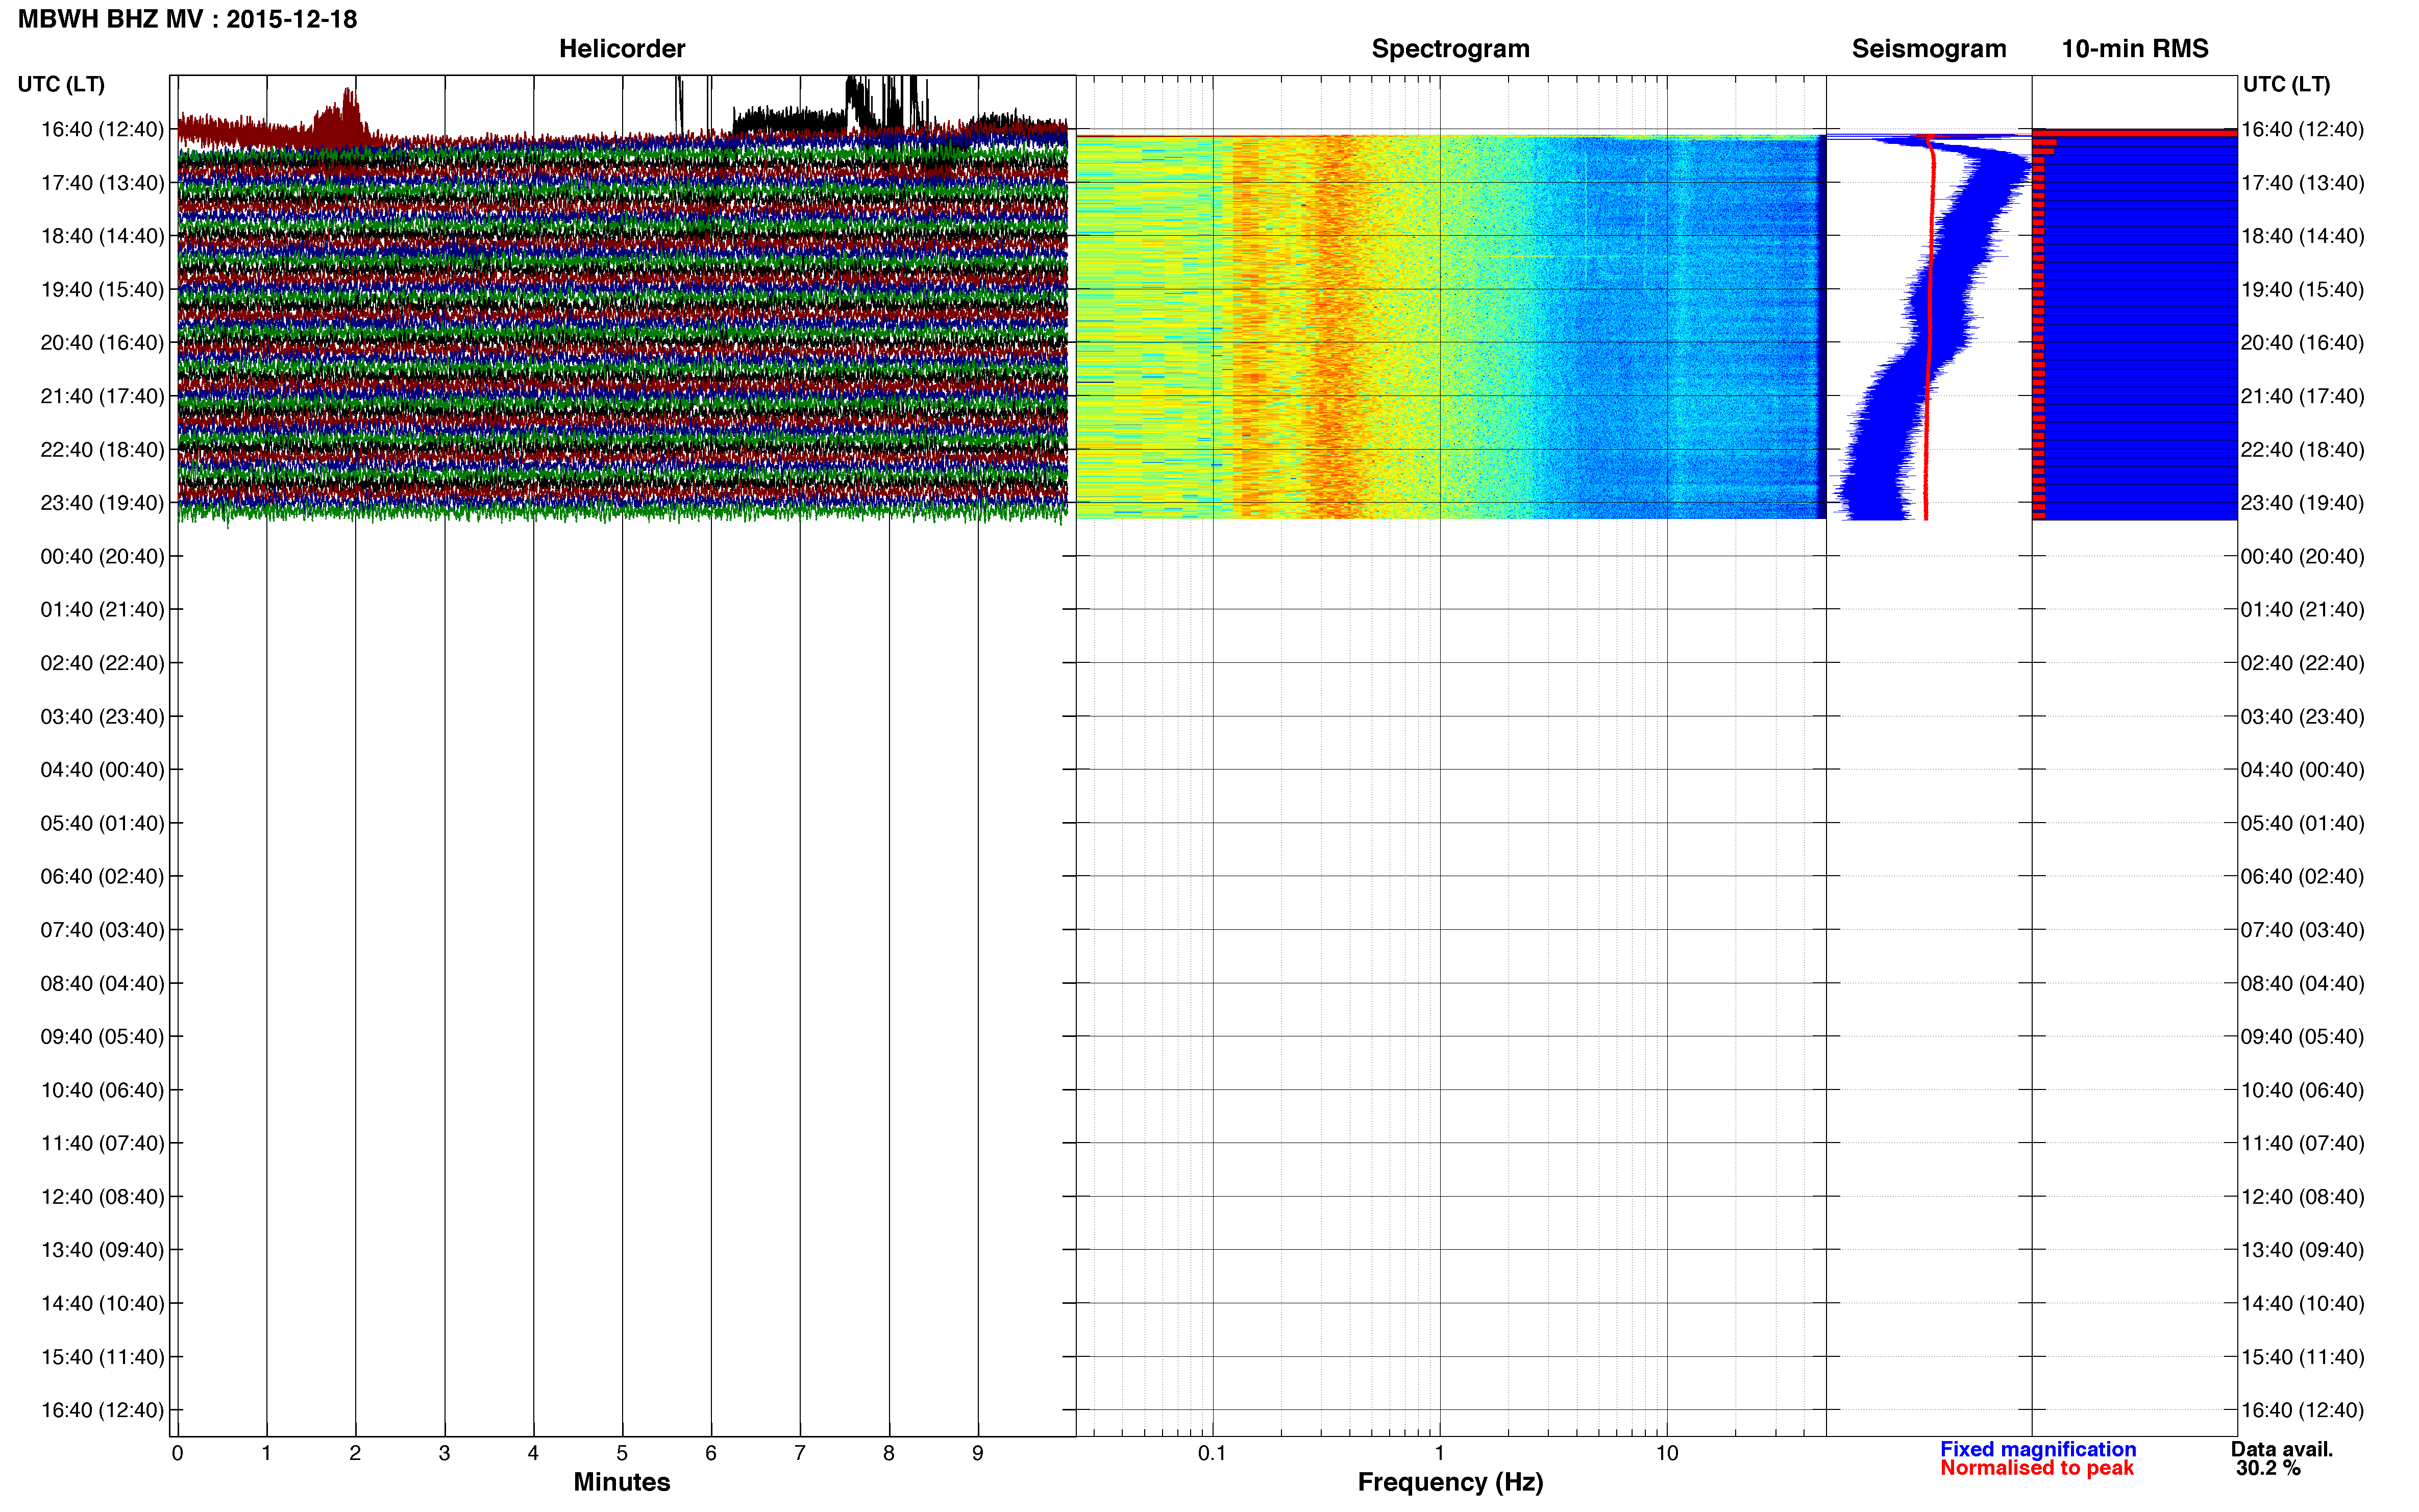The image size is (2419, 1512).
Task: Click "09:40 (05:40)" on the RMS panel time axis
Action: point(2302,1037)
